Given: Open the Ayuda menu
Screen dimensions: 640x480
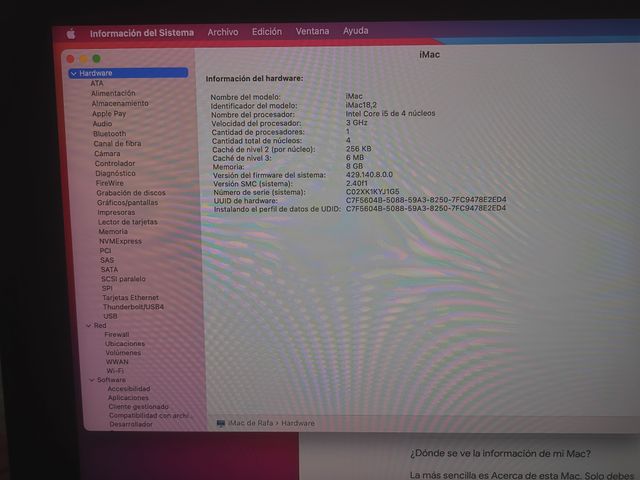Looking at the screenshot, I should 356,31.
